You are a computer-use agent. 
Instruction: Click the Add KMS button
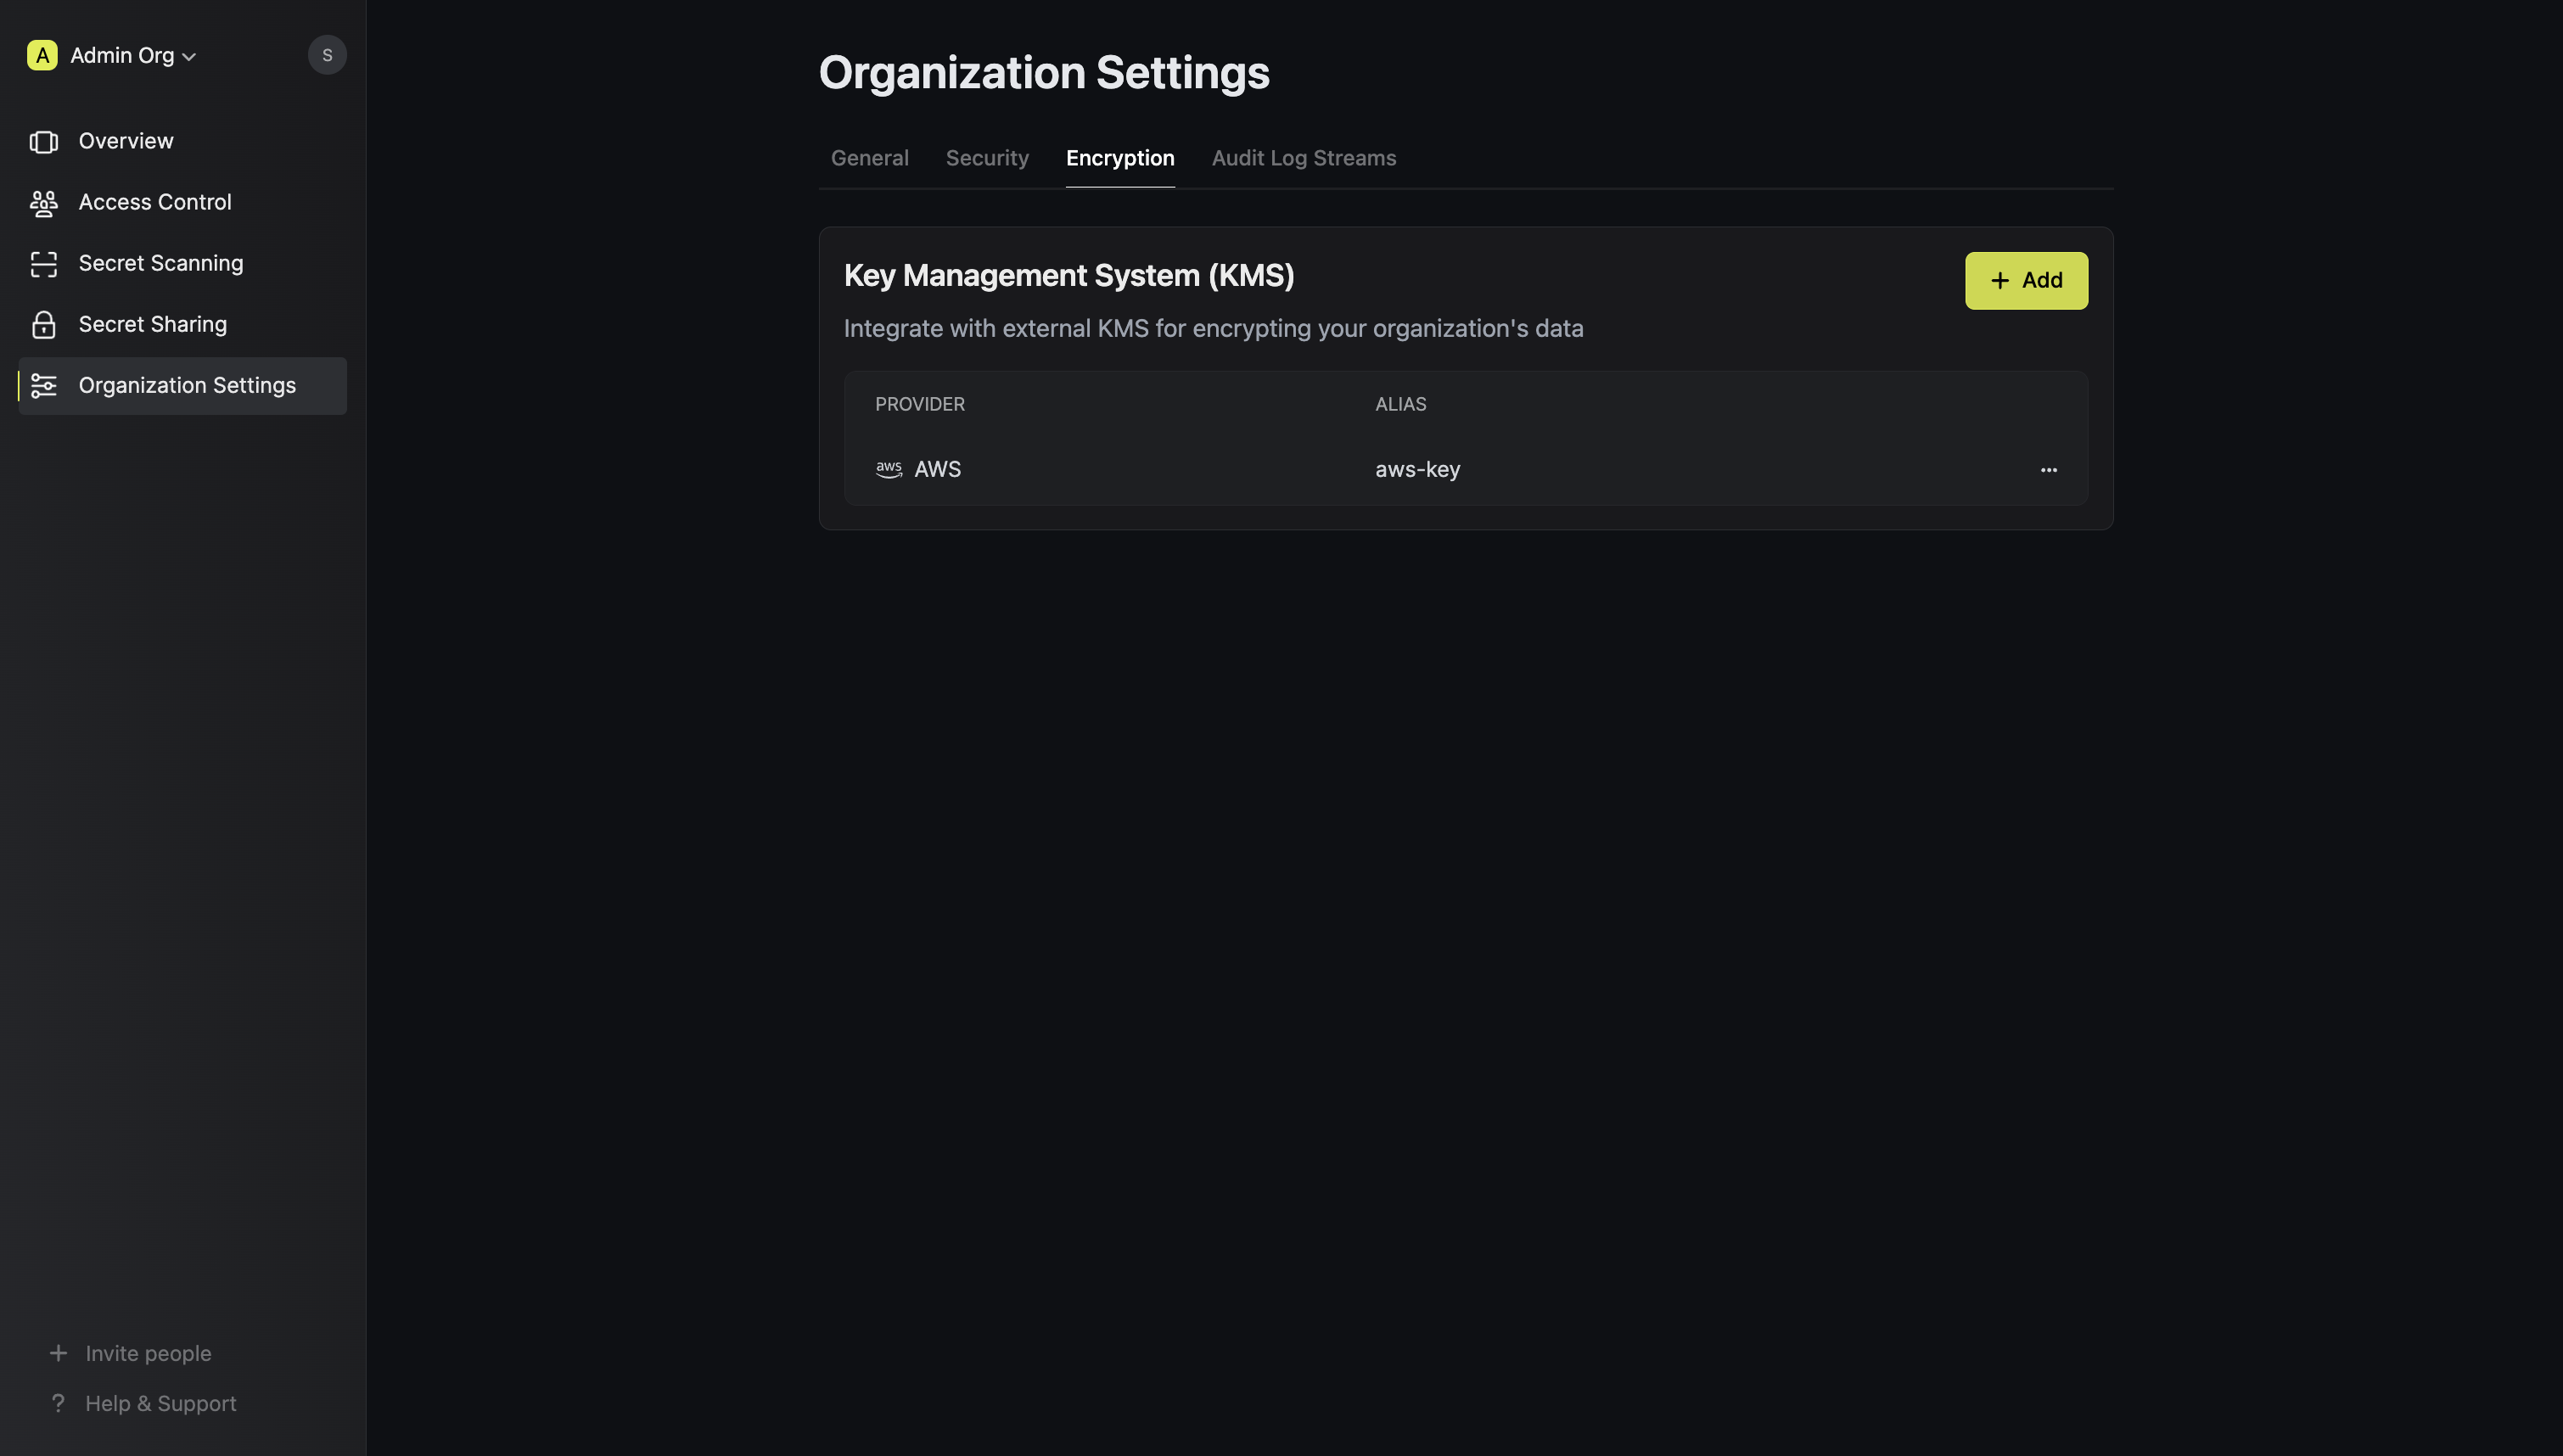pos(2026,281)
